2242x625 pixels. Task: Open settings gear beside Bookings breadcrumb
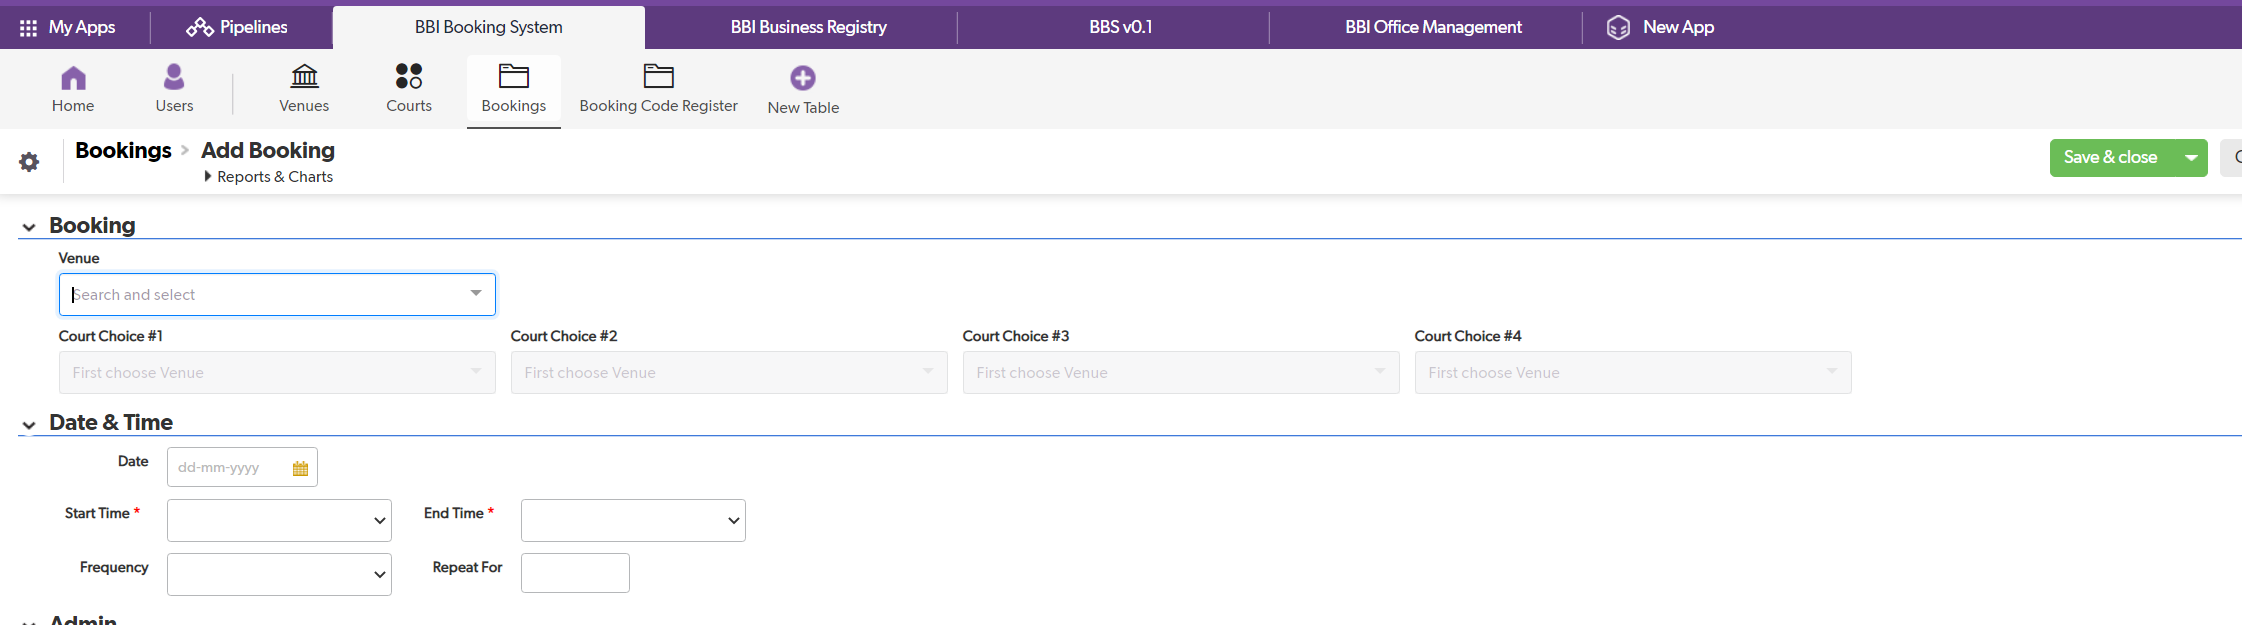(x=29, y=162)
